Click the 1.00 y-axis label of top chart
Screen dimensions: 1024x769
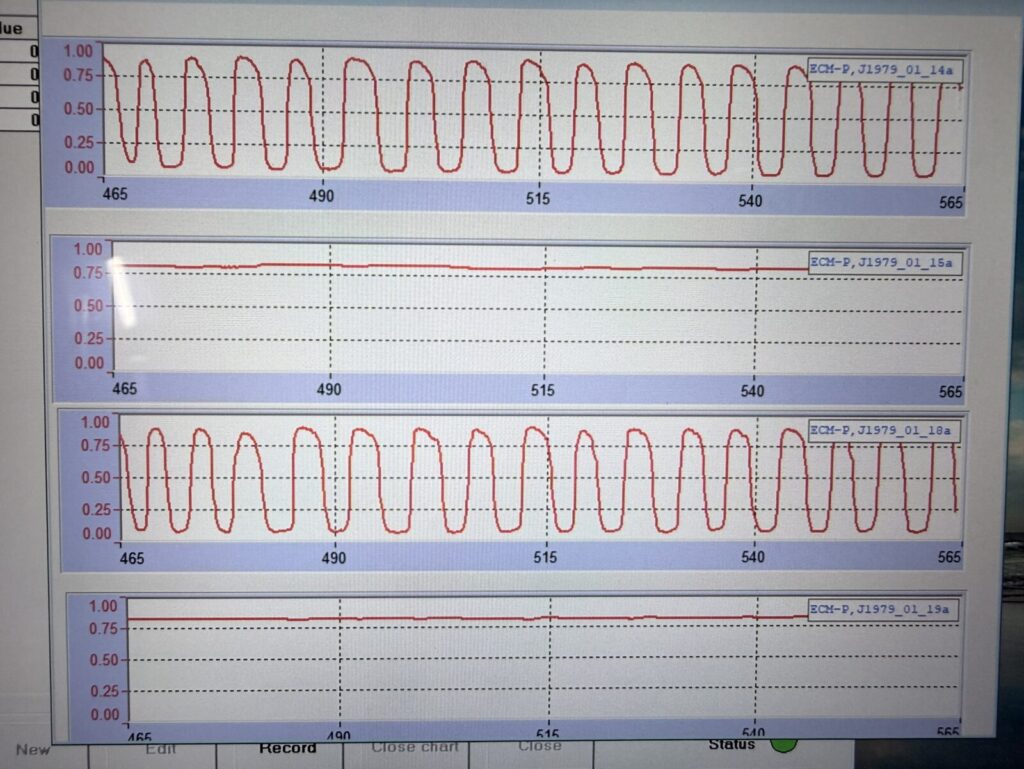(x=78, y=51)
